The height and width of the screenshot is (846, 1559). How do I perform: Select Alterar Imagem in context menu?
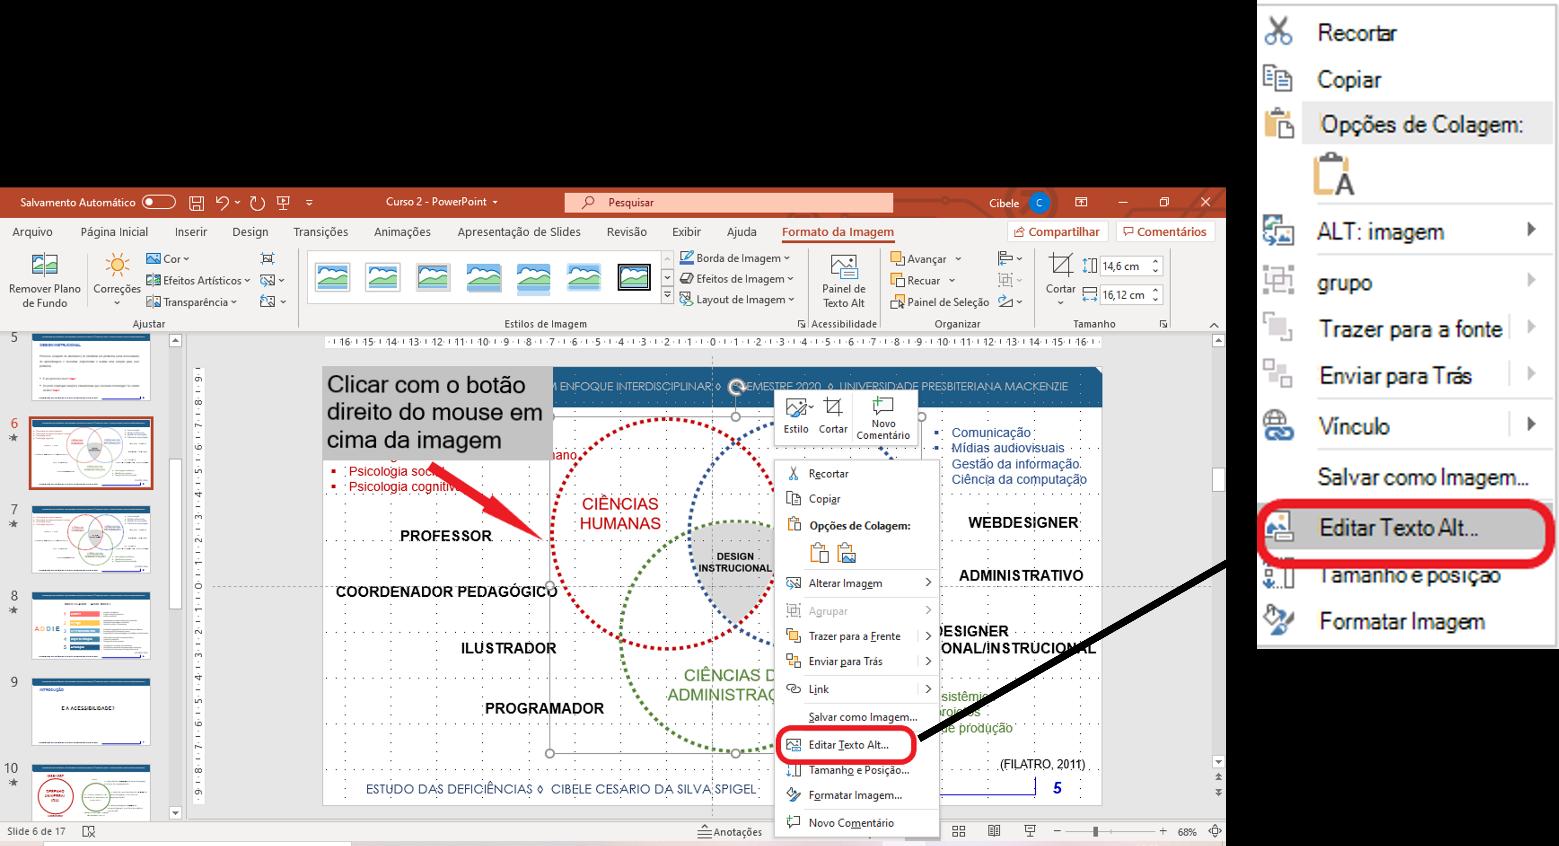point(858,583)
